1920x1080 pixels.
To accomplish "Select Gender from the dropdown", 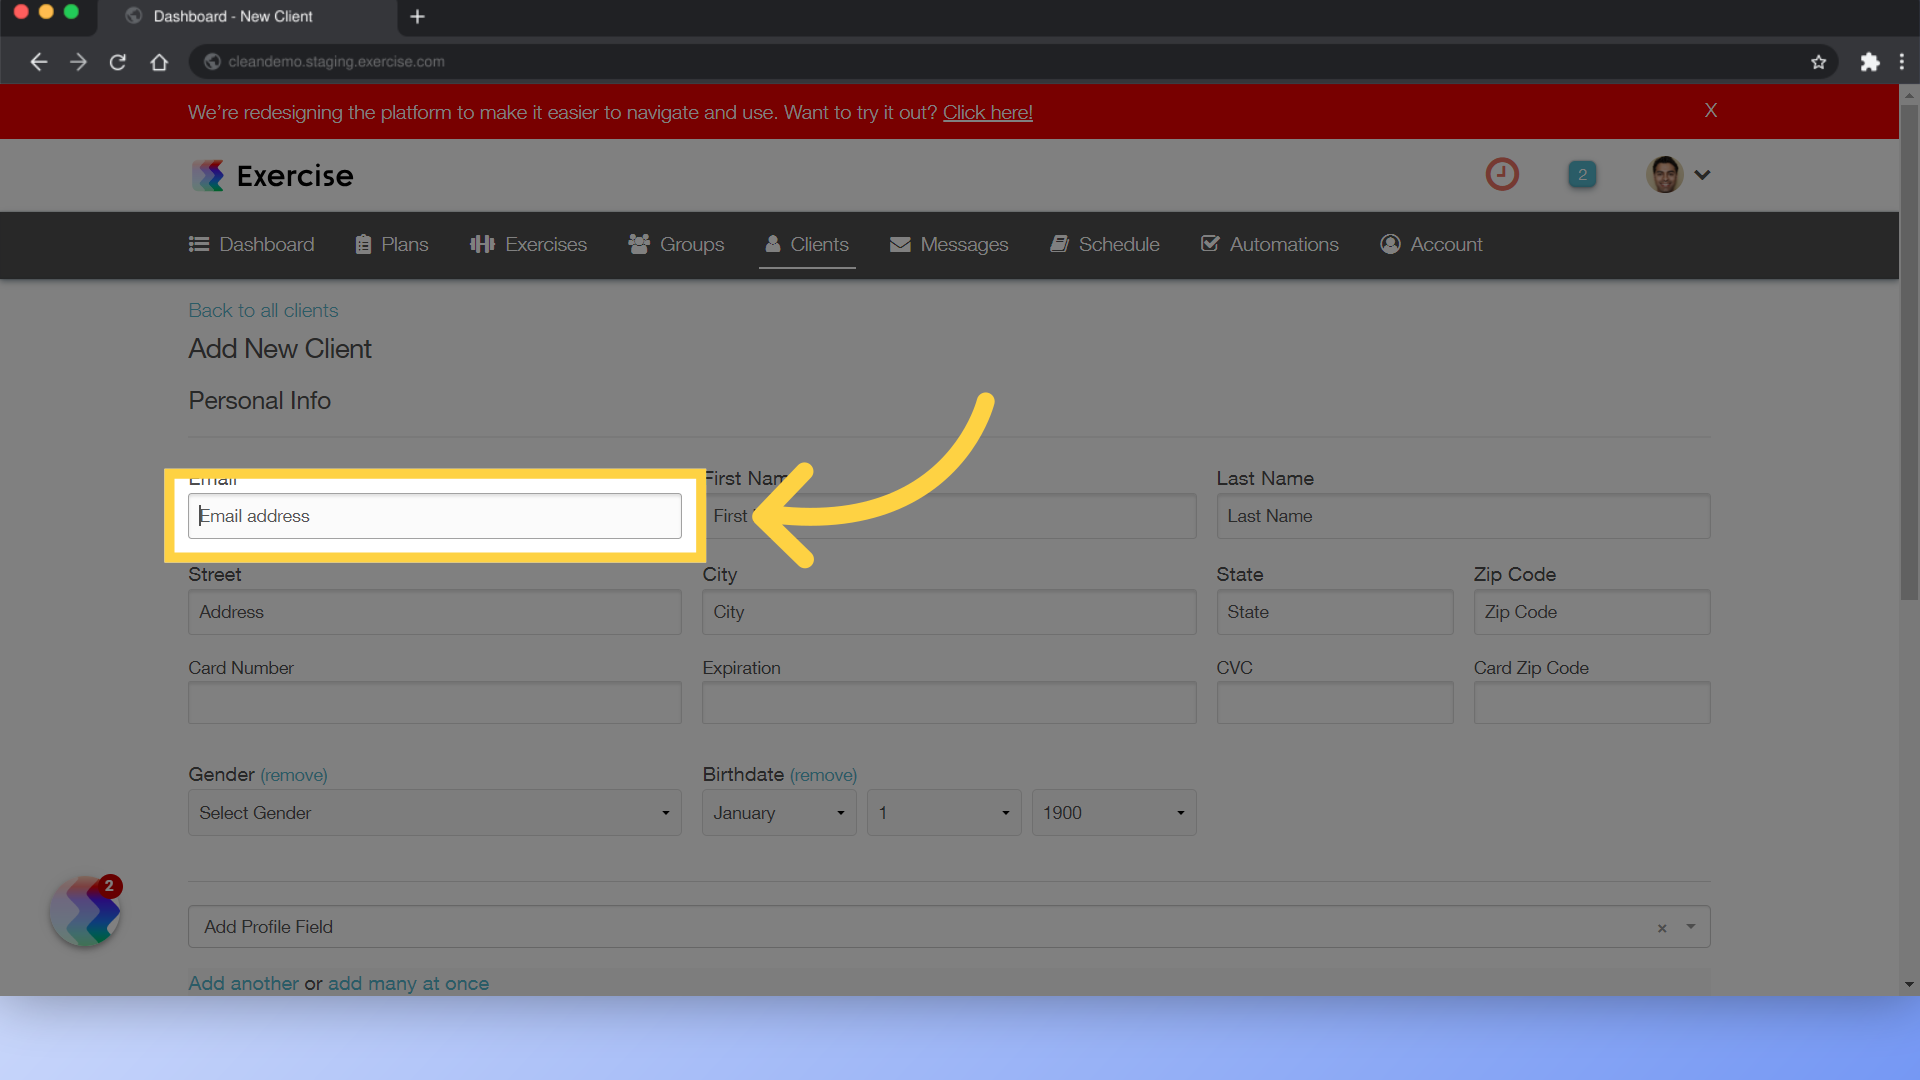I will 435,812.
